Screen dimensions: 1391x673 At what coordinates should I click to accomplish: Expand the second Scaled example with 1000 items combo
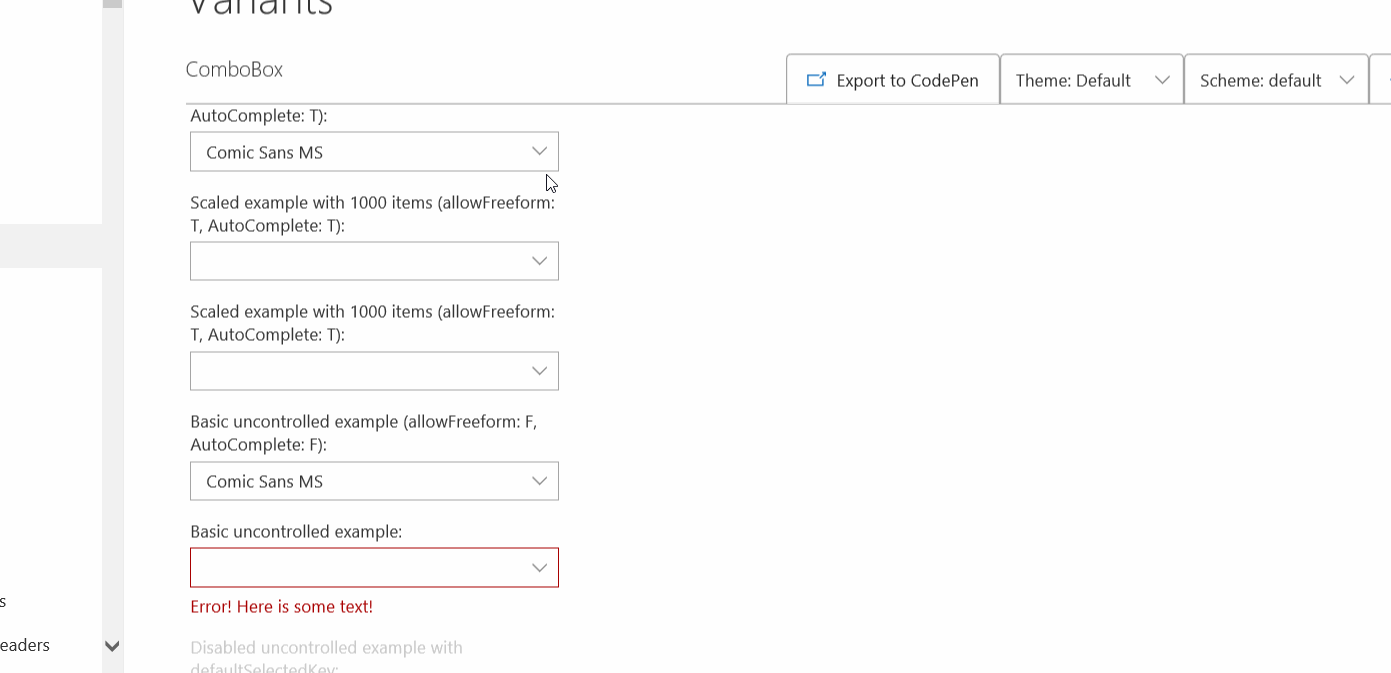point(539,371)
